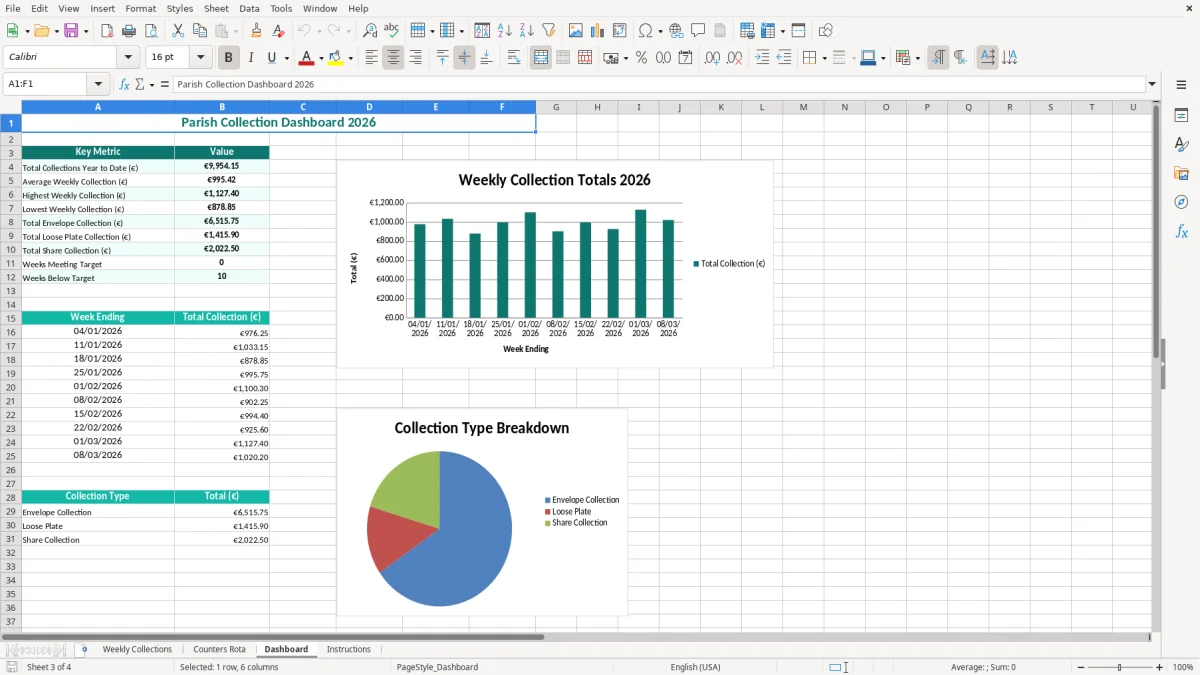Toggle Wrap Text

click(x=514, y=58)
